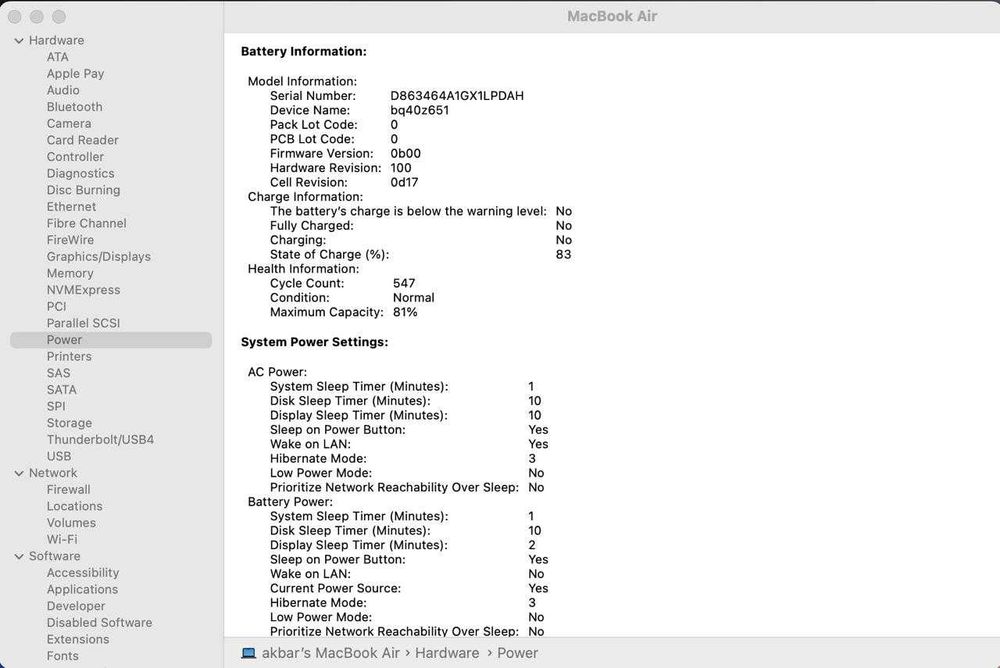
Task: Open Applications under Software
Action: (82, 590)
